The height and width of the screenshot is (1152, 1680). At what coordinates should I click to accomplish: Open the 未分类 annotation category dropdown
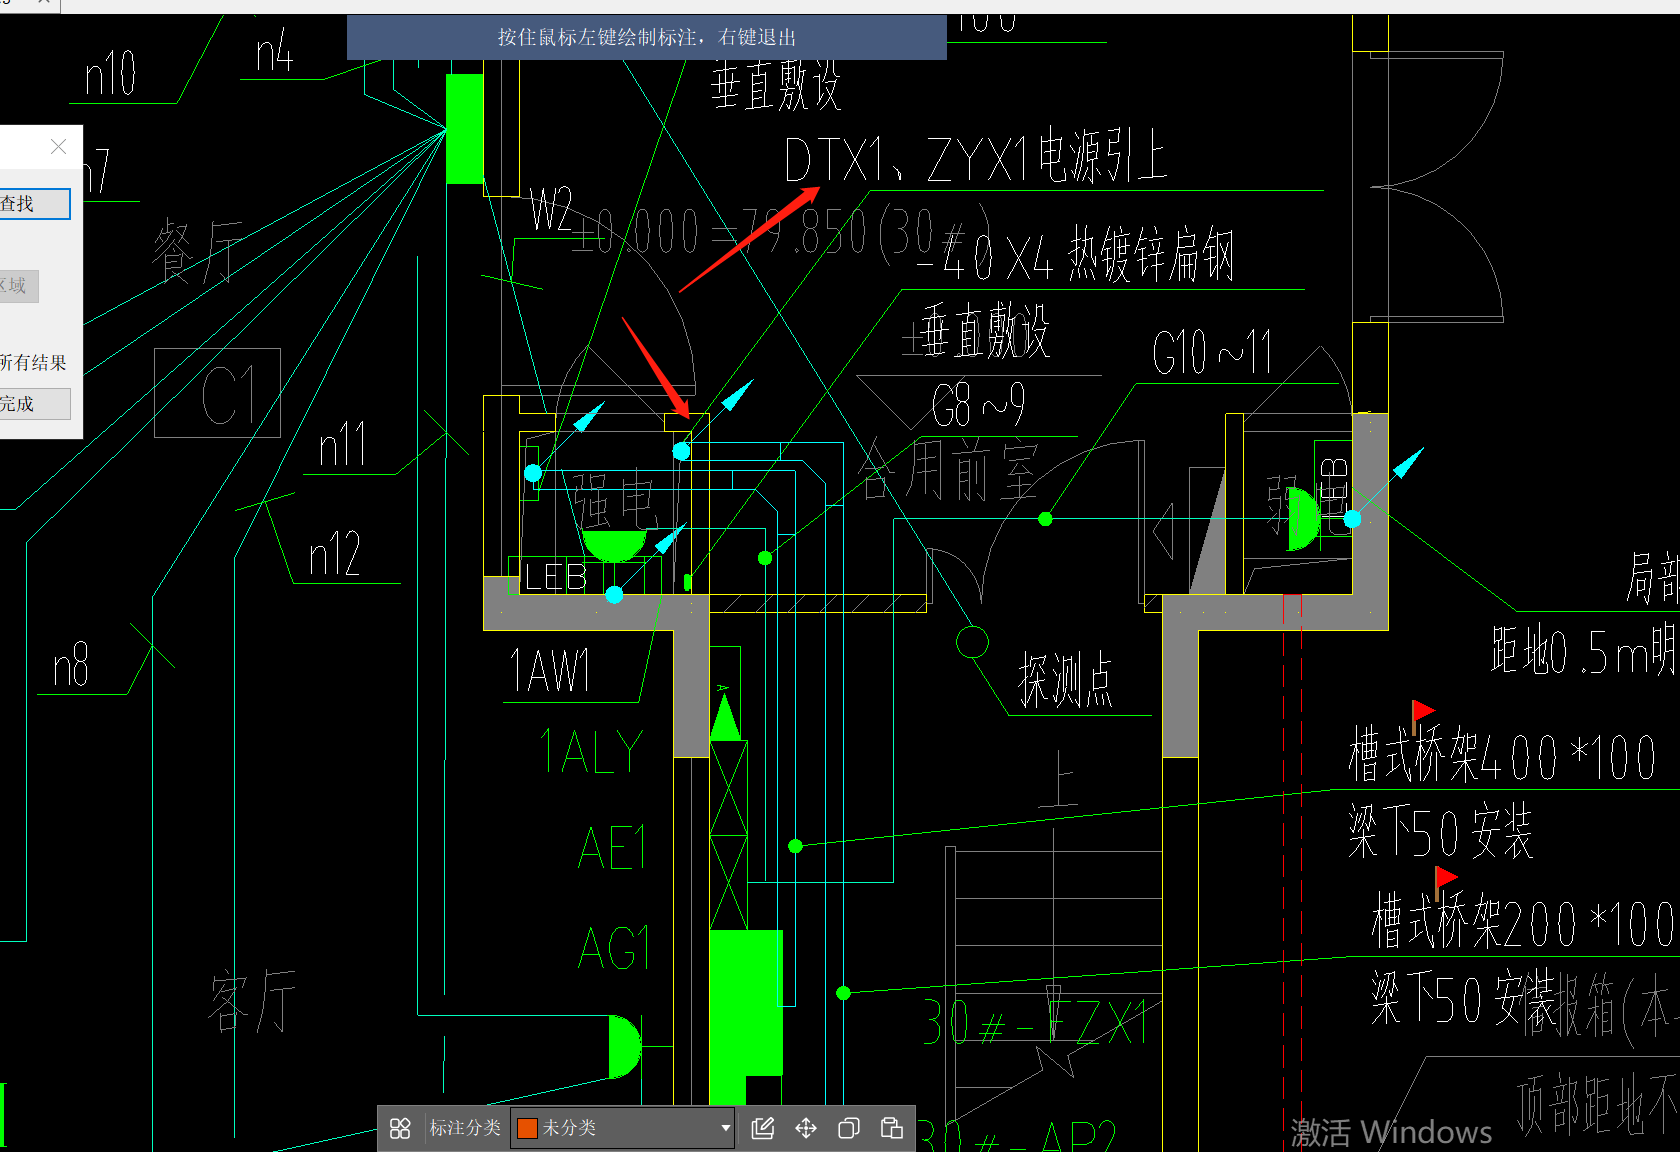coord(622,1128)
